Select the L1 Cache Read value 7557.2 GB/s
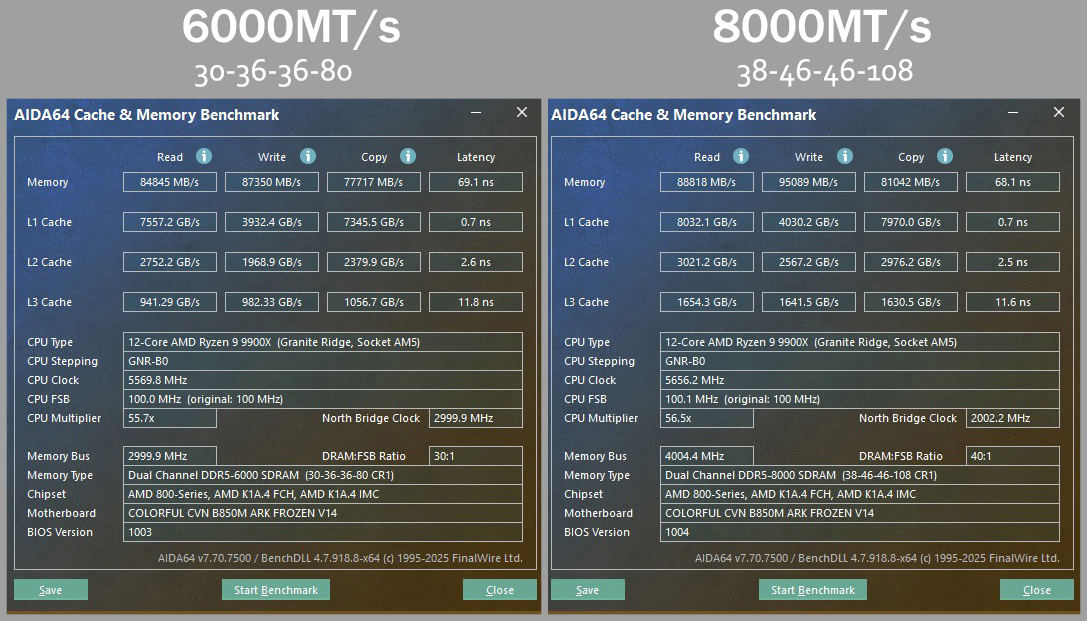Image resolution: width=1087 pixels, height=621 pixels. (170, 222)
